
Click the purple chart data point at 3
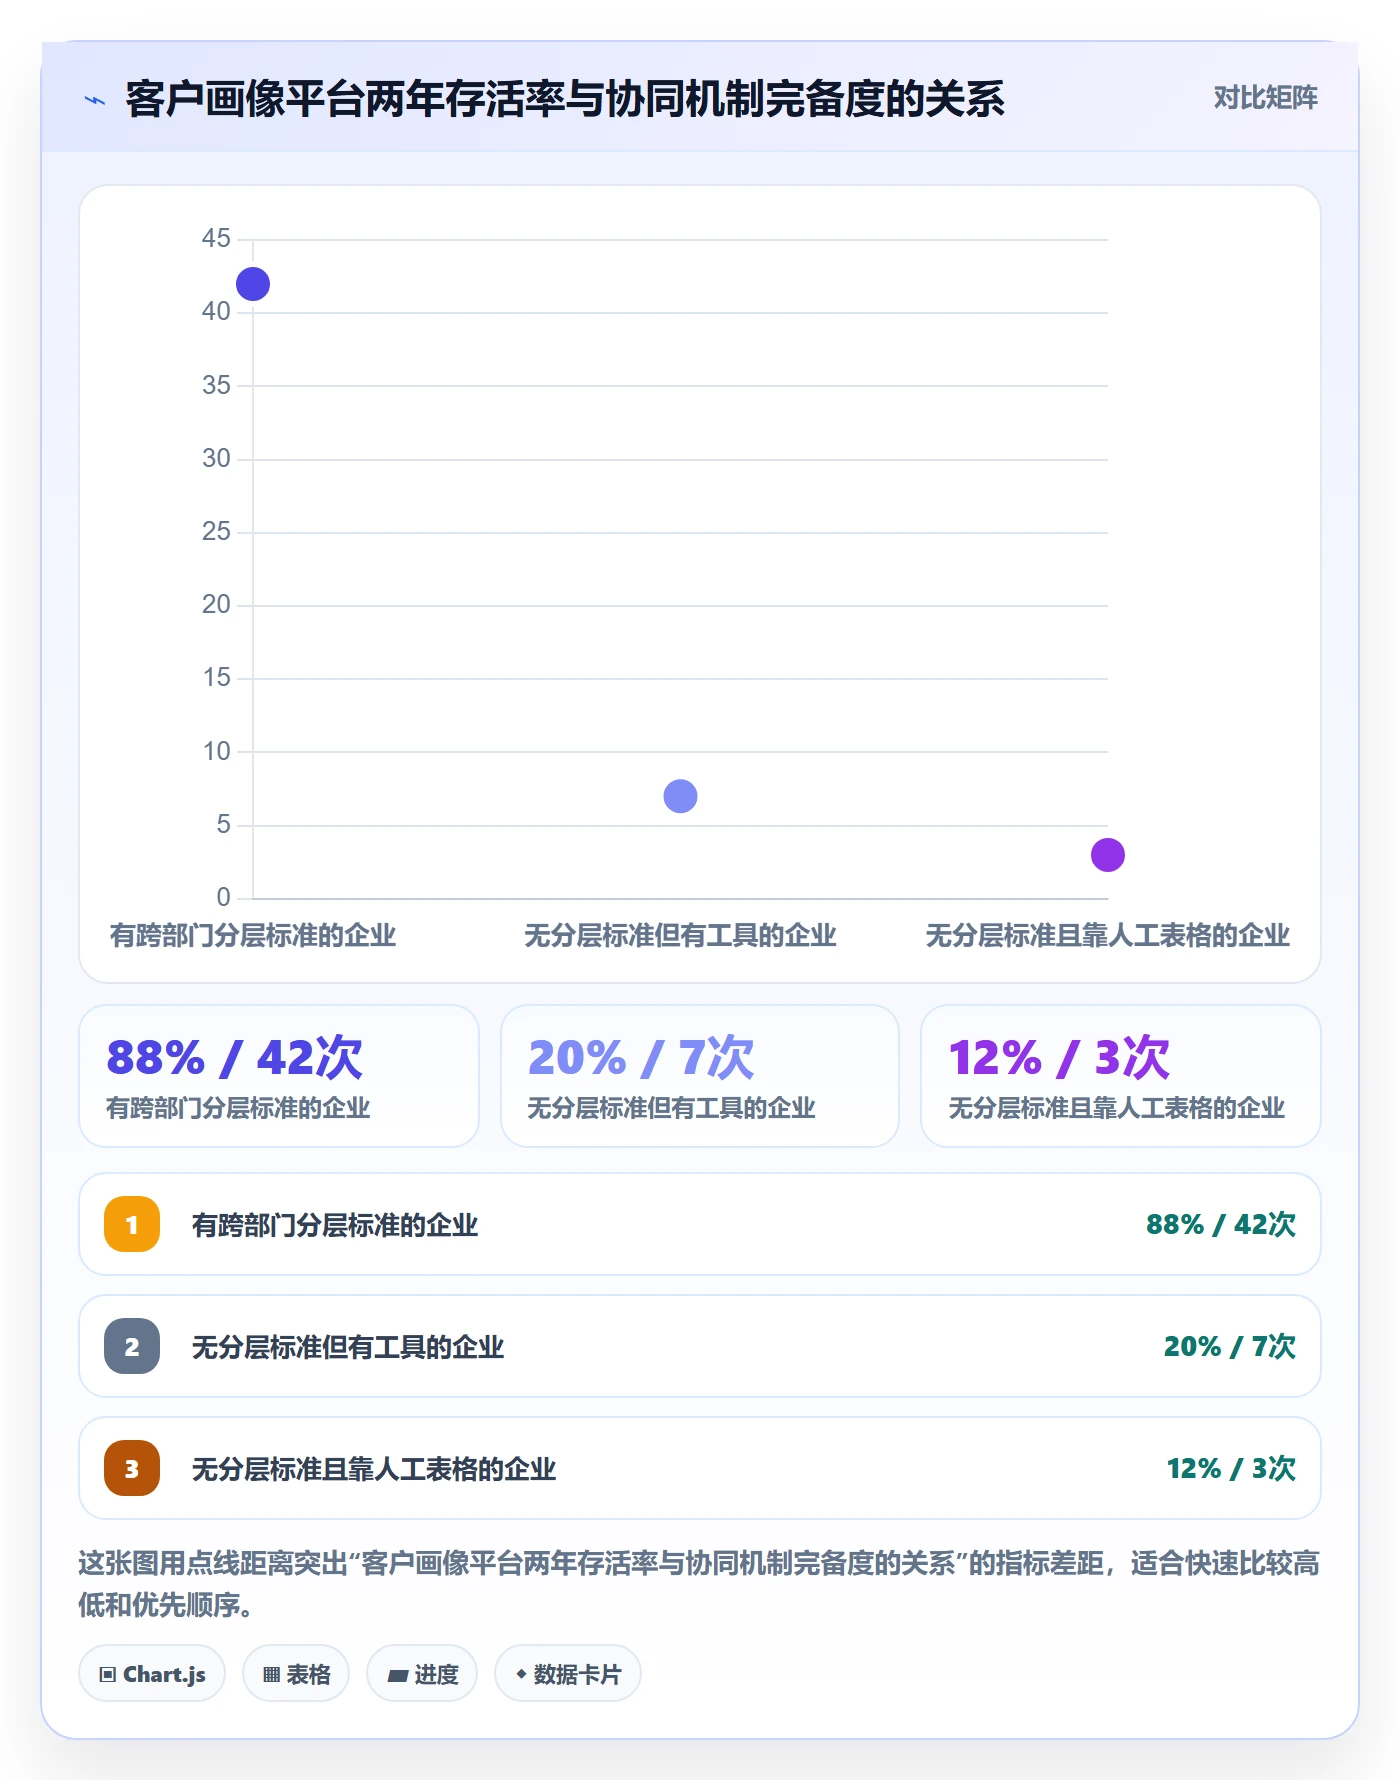(x=1107, y=855)
